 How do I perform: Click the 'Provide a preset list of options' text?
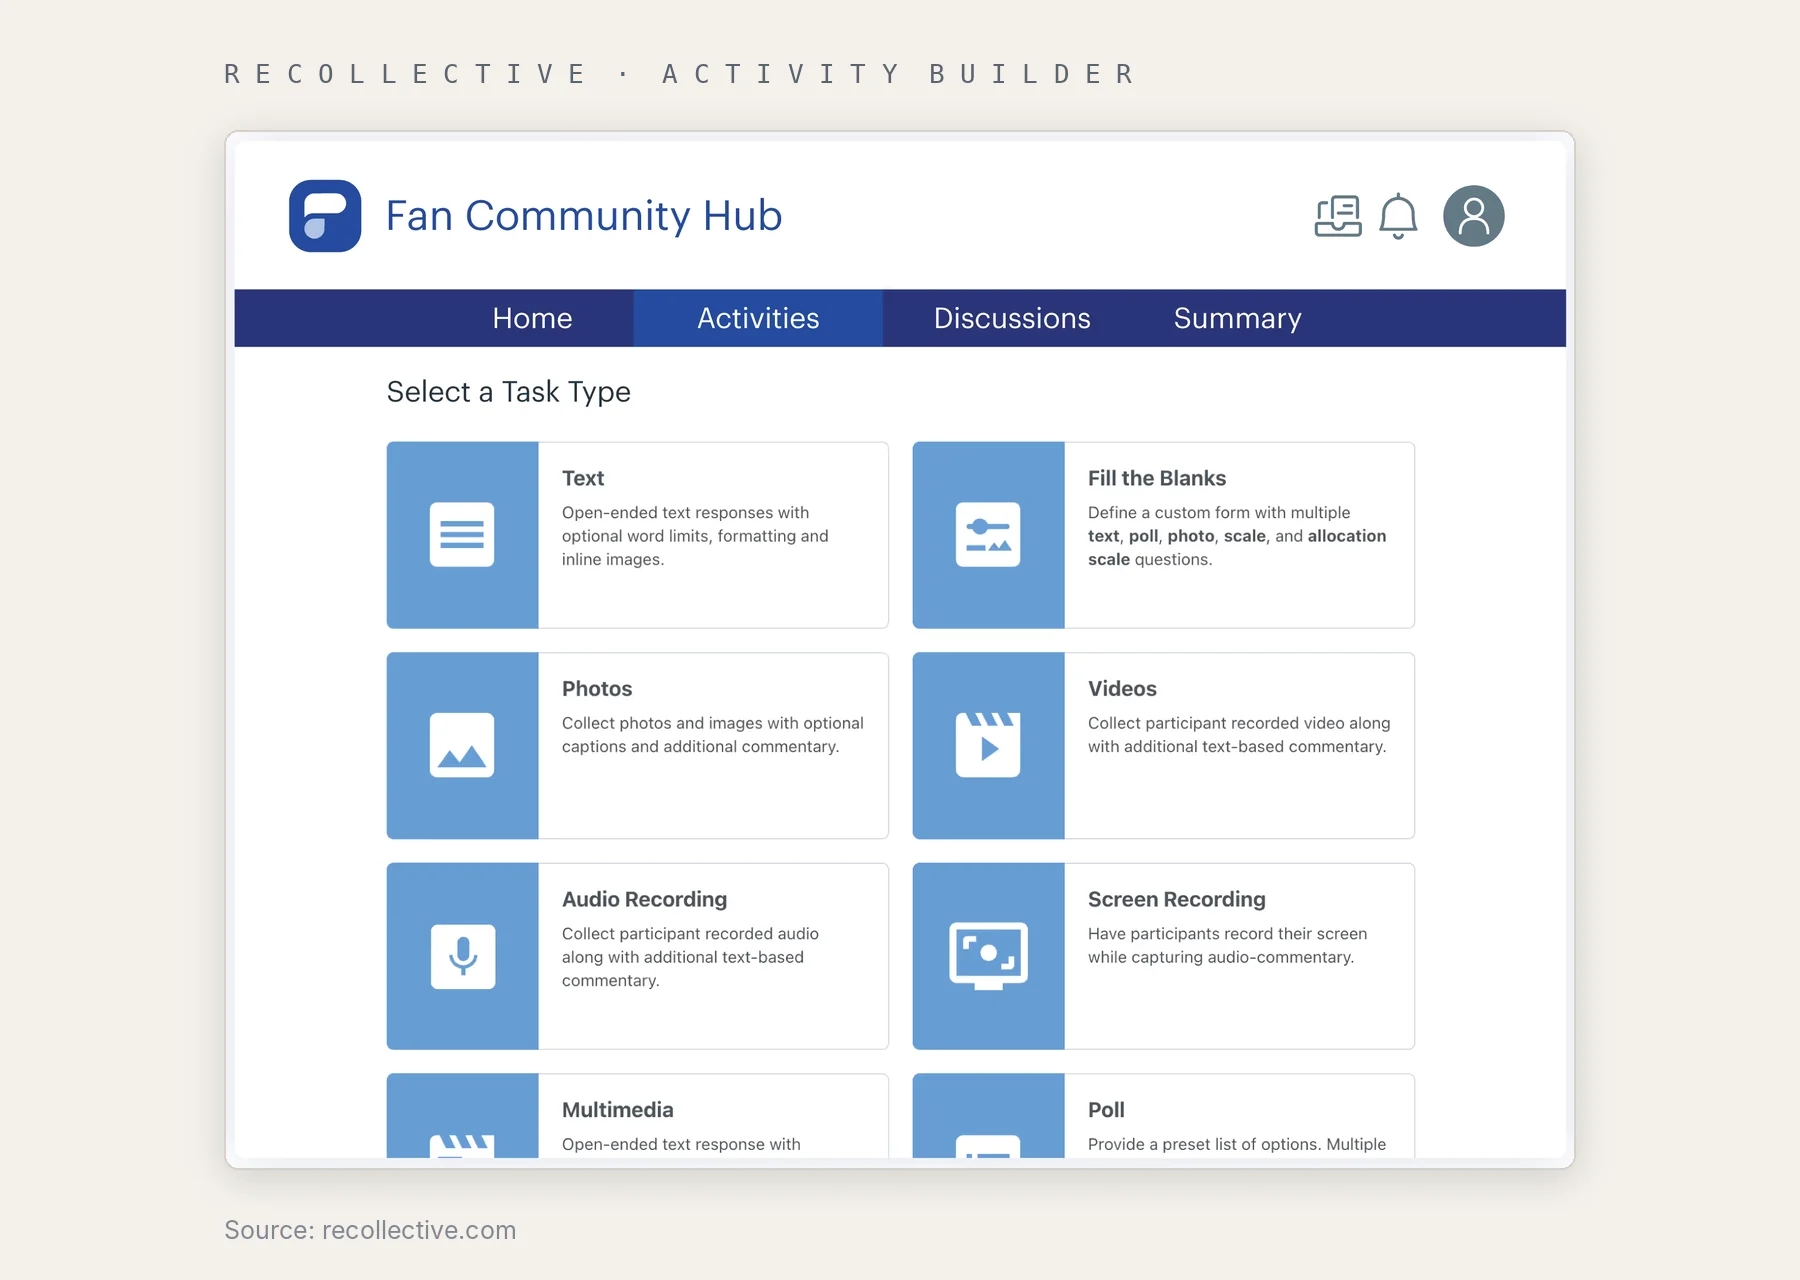point(1237,1144)
